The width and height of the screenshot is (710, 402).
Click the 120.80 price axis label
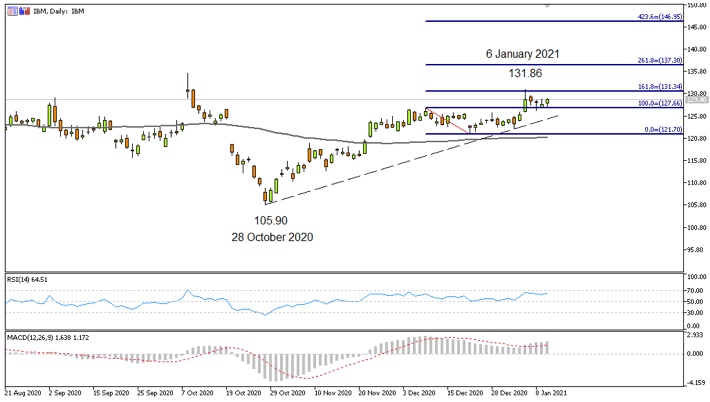click(x=698, y=139)
